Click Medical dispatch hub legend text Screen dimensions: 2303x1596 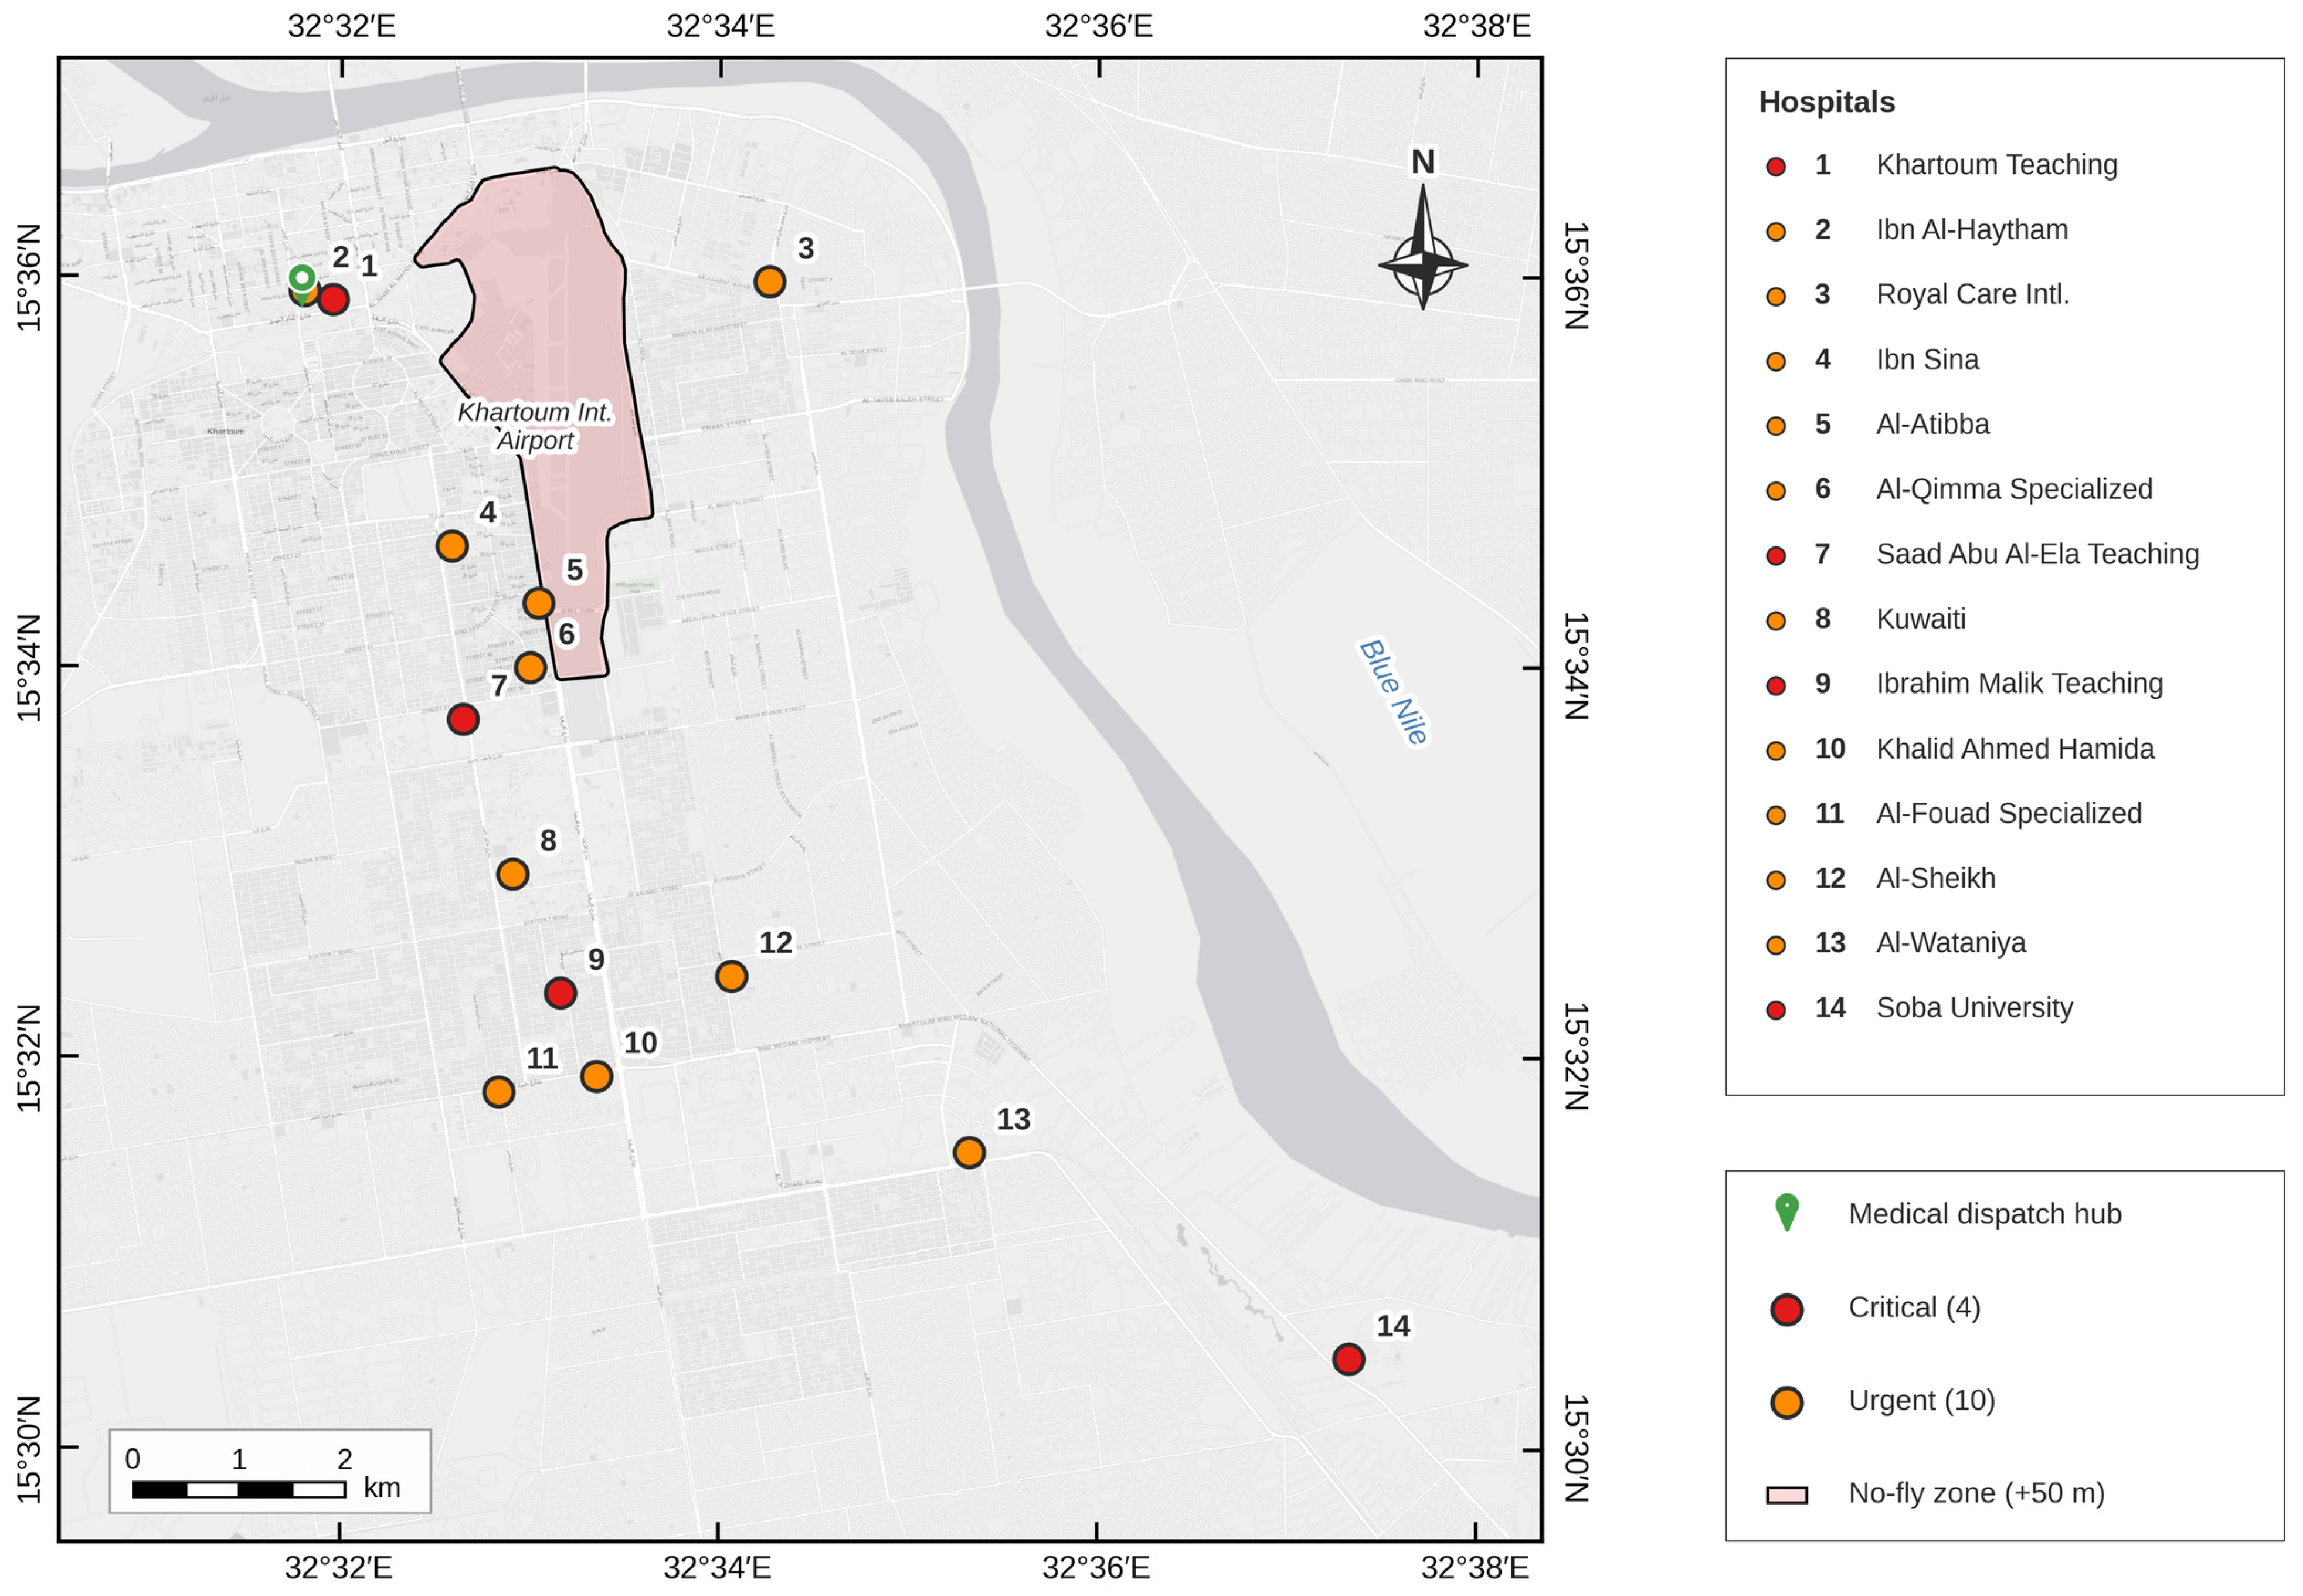[x=1984, y=1213]
